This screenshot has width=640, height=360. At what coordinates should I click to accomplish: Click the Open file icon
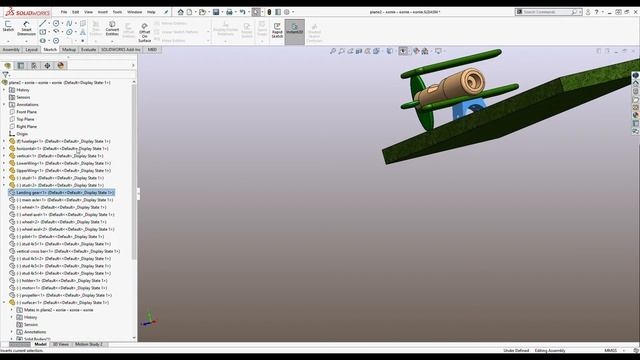202,12
